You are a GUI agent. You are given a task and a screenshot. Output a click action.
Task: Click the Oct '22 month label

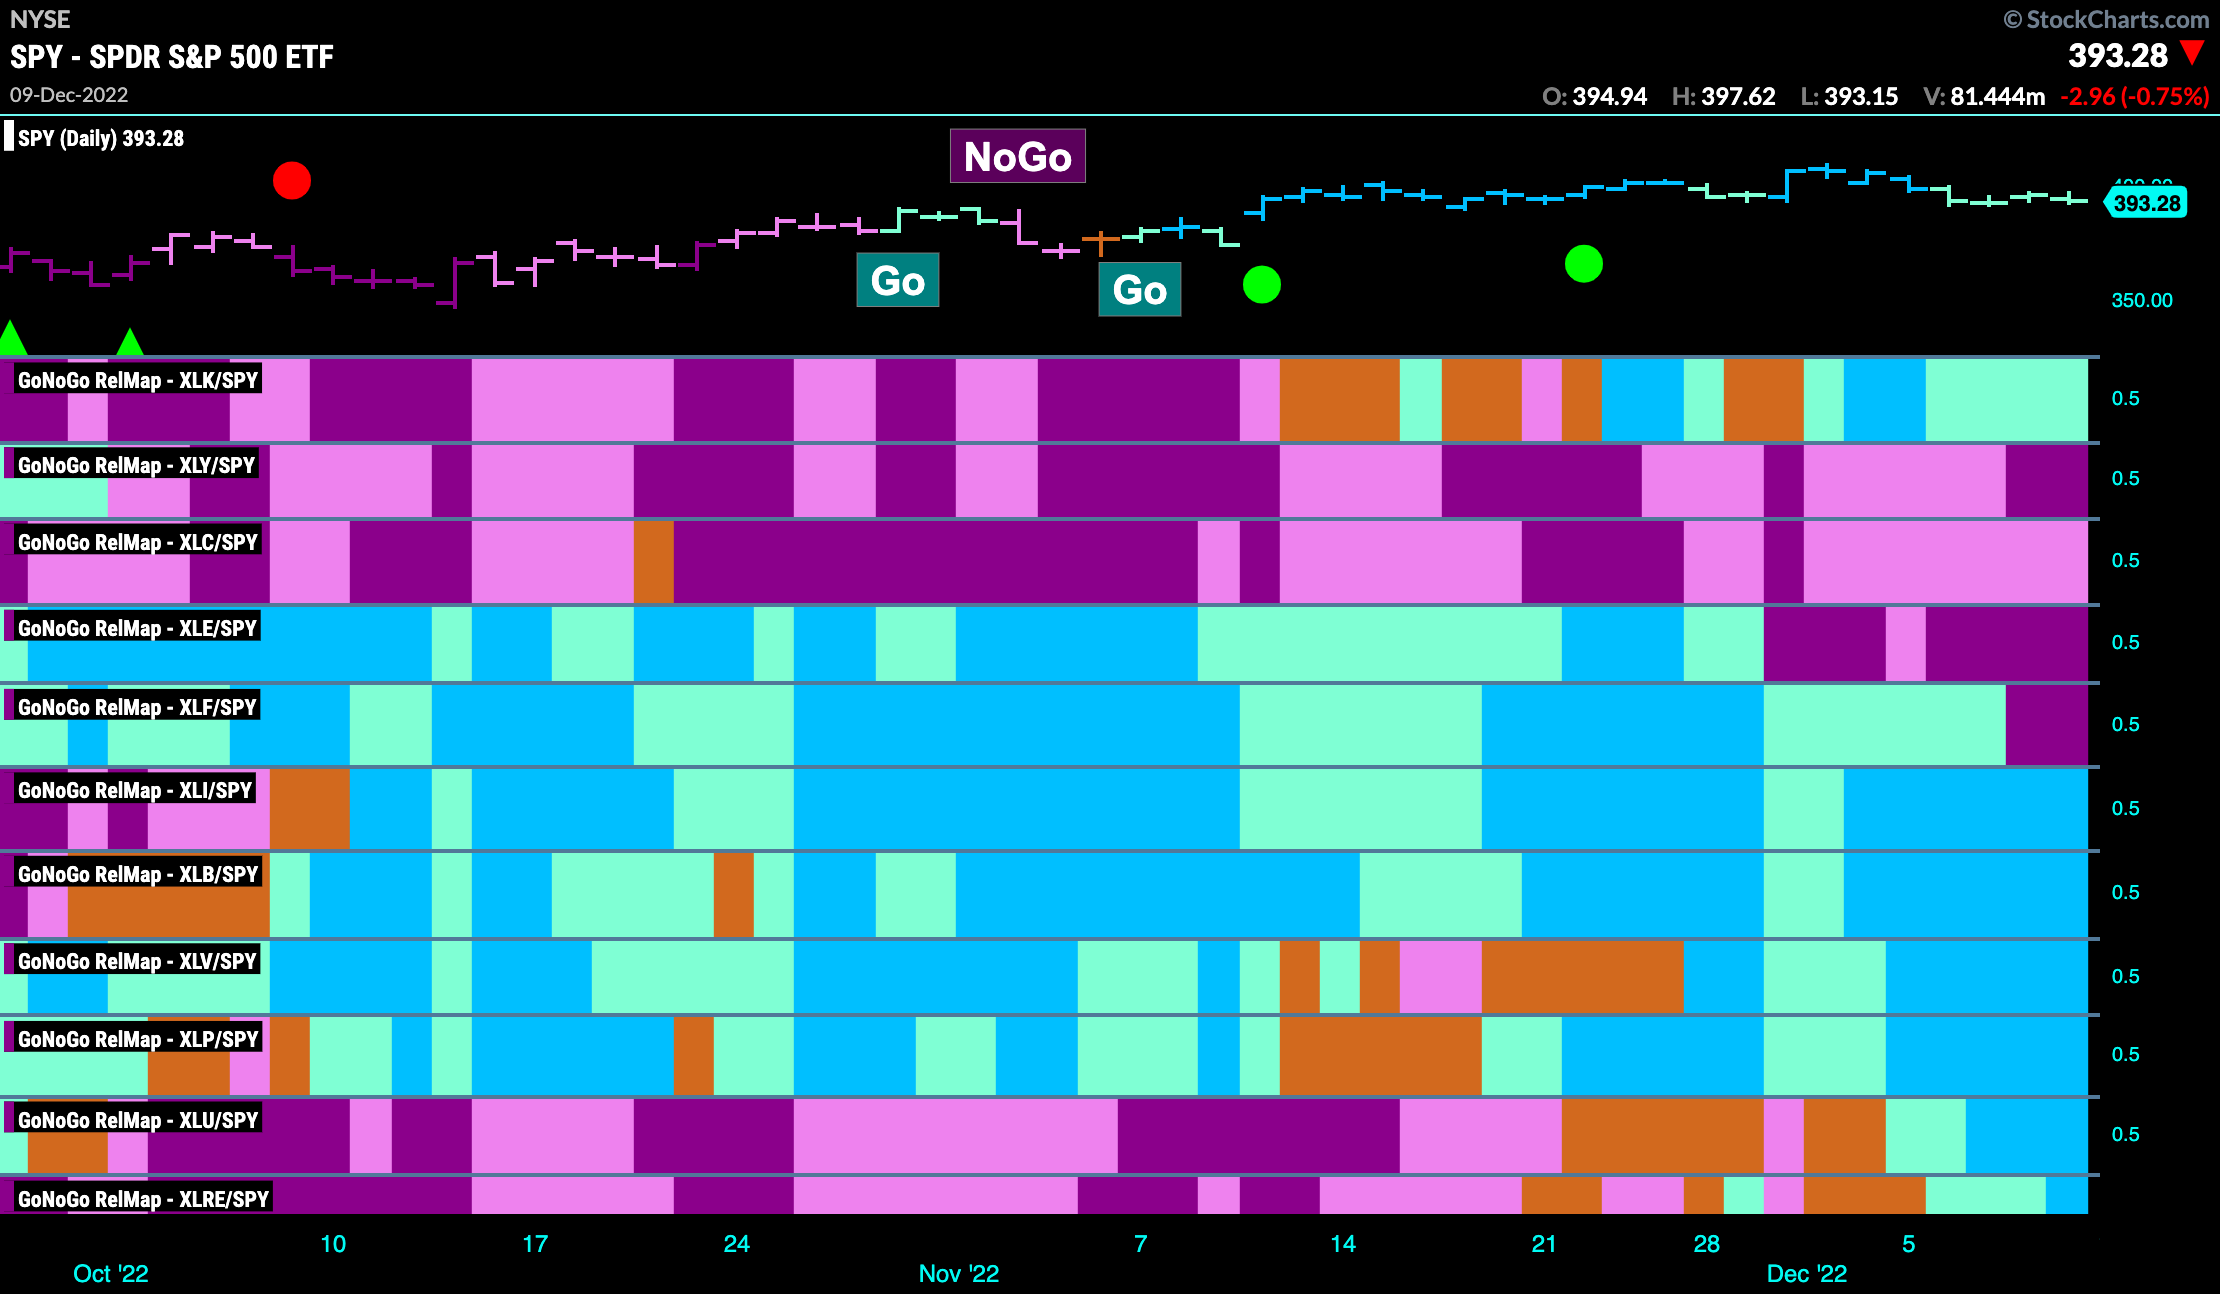(111, 1273)
